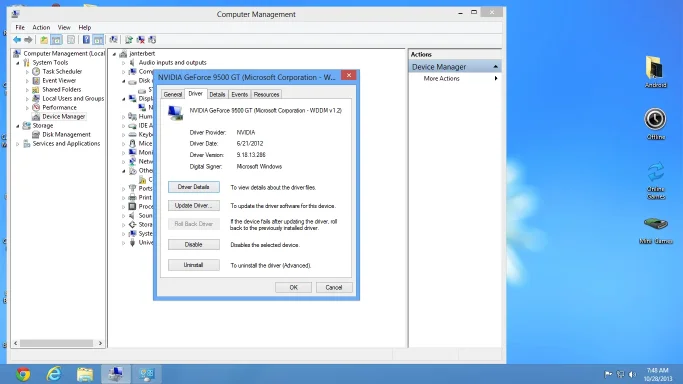
Task: Open the Action menu
Action: 41,27
